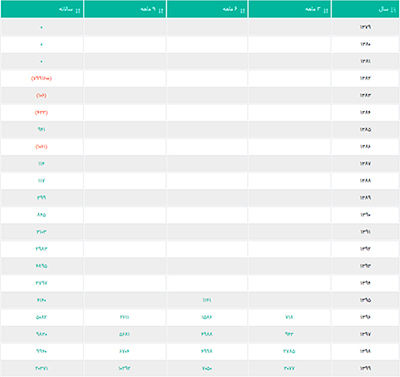400x377 pixels.
Task: Click the red negative annual value for 1383
Action: pos(41,95)
